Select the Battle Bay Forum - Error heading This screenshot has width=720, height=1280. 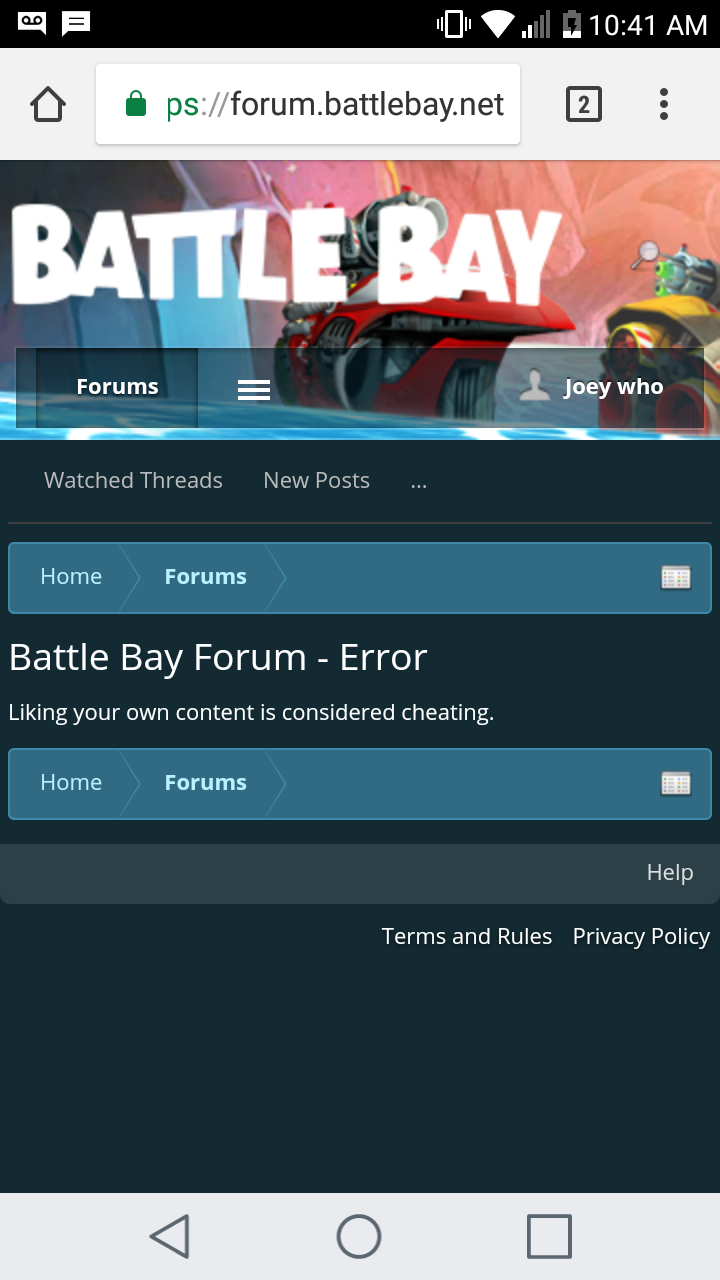[218, 657]
